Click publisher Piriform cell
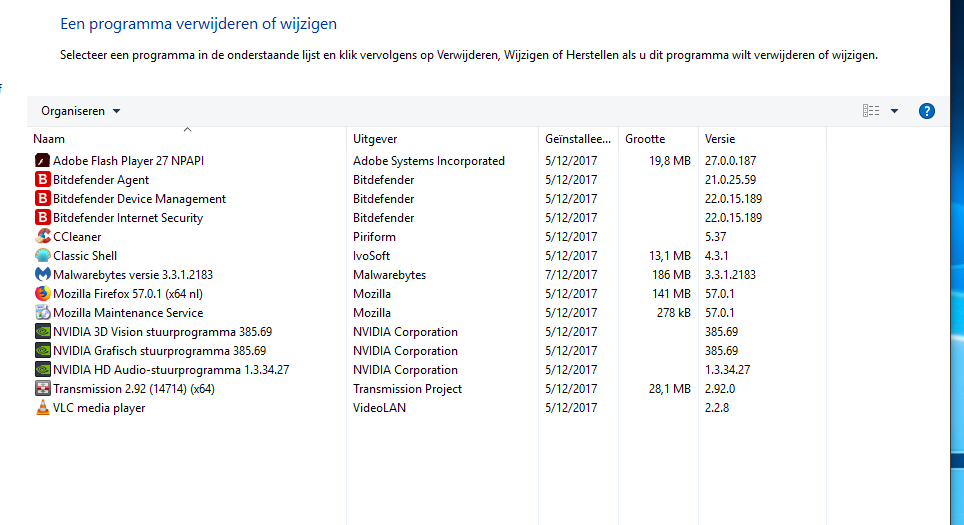 tap(374, 237)
